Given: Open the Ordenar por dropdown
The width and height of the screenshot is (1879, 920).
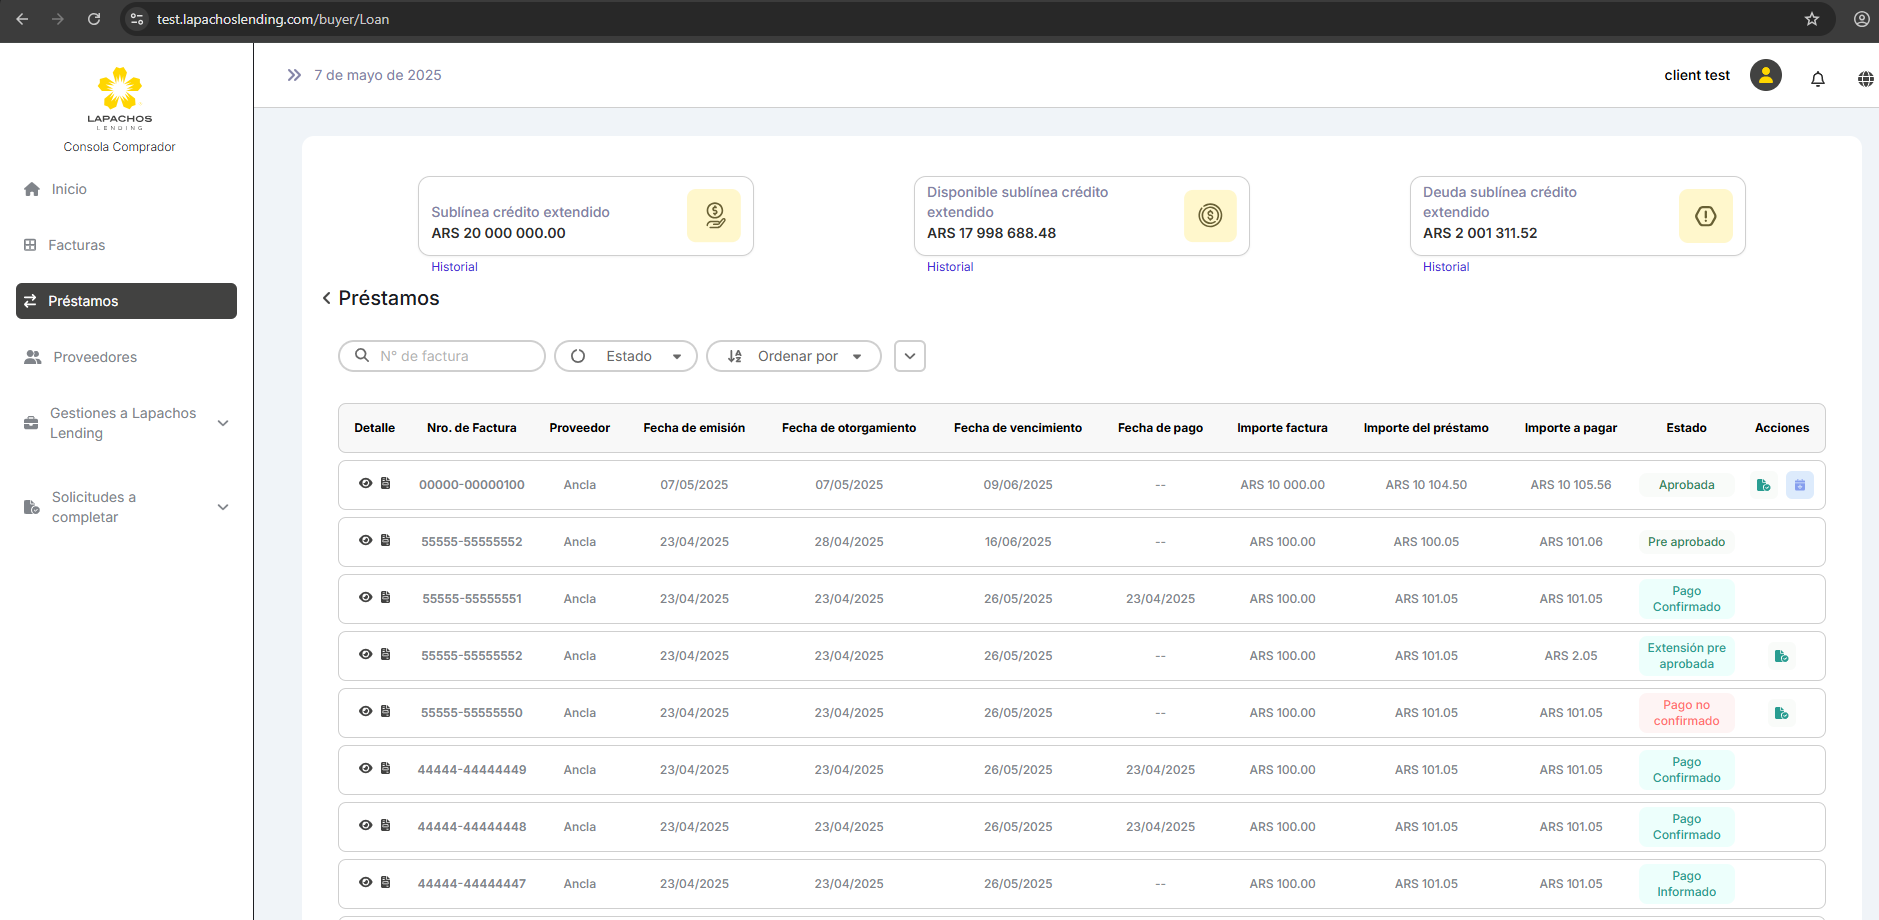Looking at the screenshot, I should pos(794,356).
